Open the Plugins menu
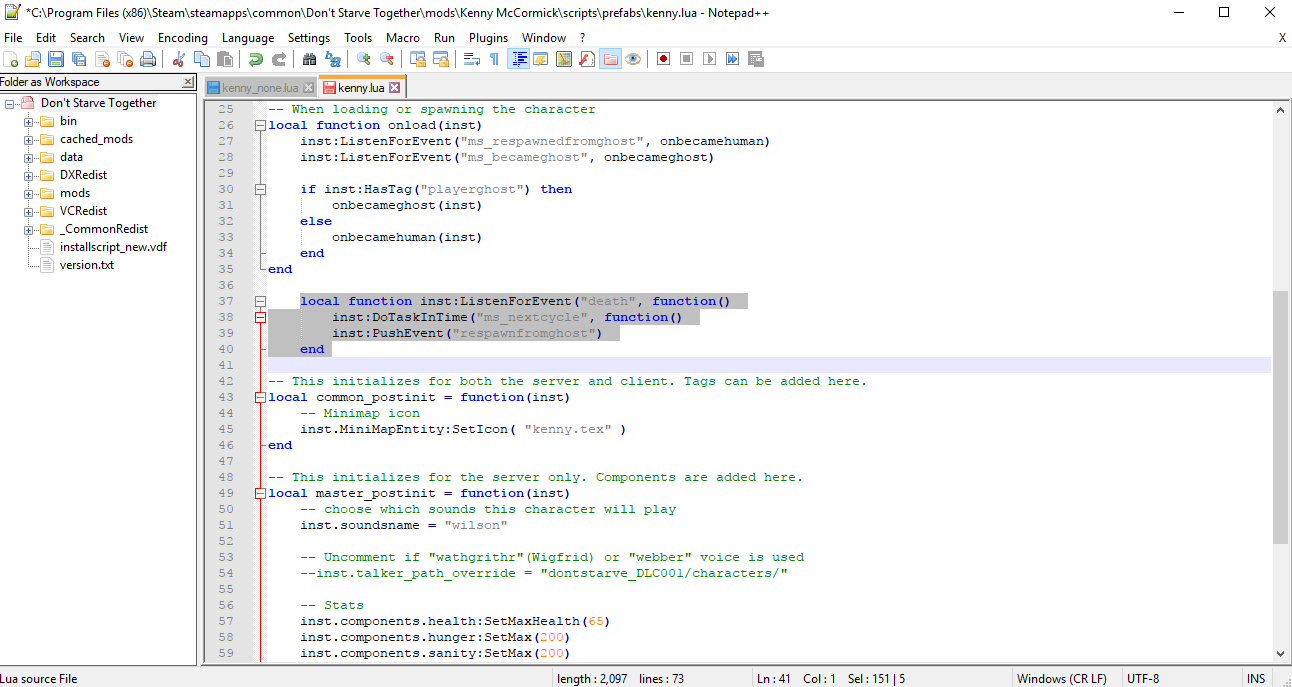 tap(488, 37)
